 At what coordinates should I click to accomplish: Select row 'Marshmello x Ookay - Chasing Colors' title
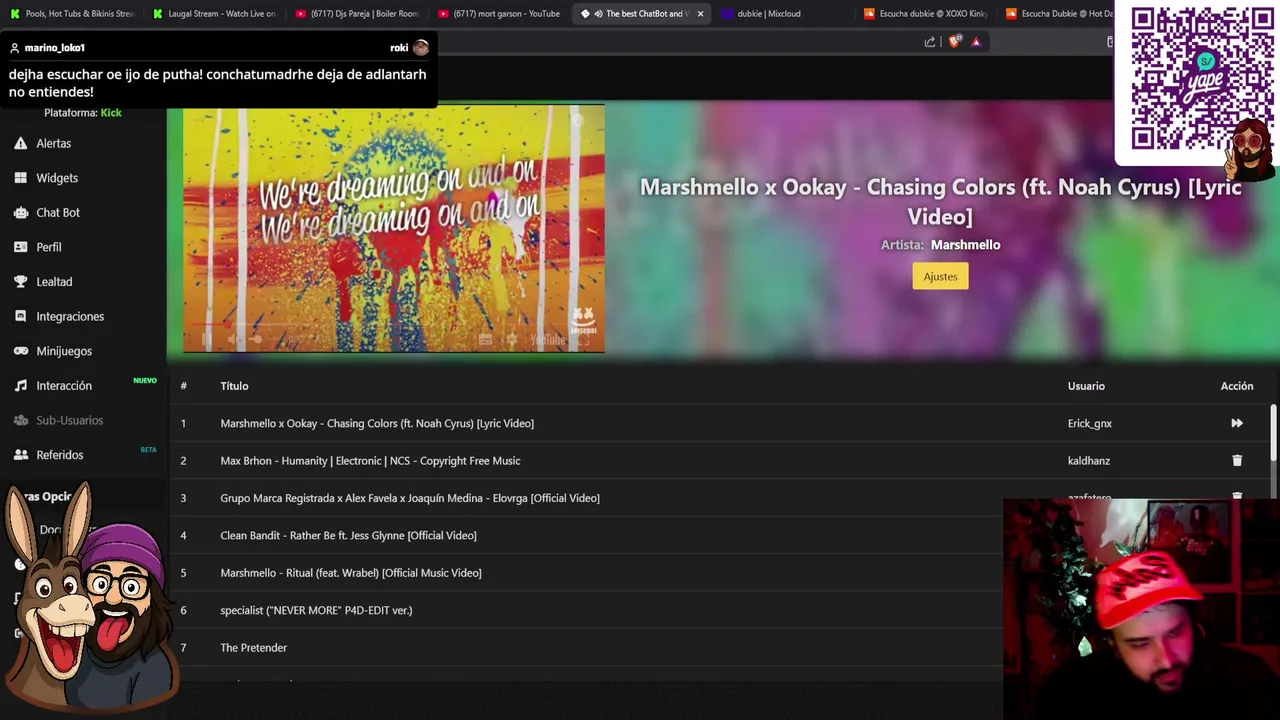tap(377, 423)
